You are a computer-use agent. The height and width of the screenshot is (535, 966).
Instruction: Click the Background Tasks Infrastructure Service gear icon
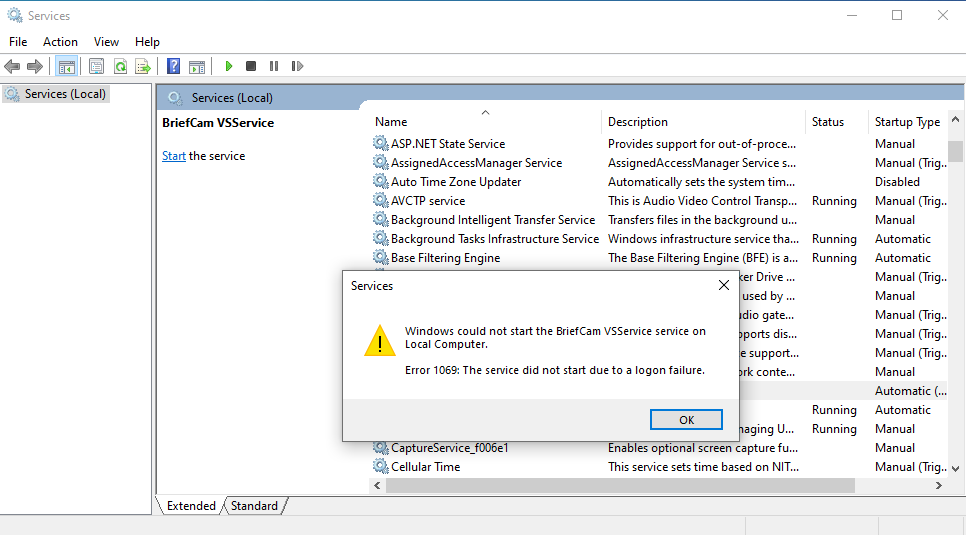click(381, 239)
